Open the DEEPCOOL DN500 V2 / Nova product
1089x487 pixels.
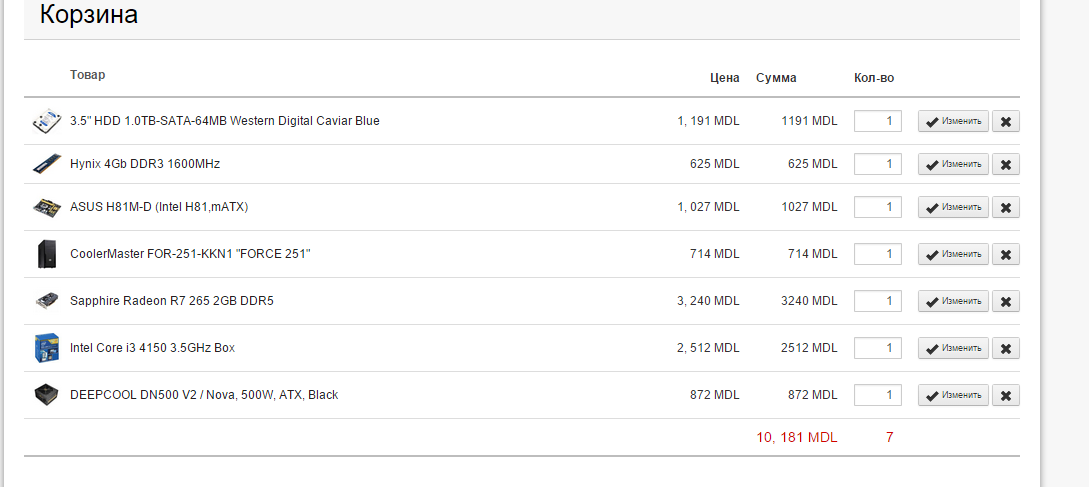click(204, 395)
